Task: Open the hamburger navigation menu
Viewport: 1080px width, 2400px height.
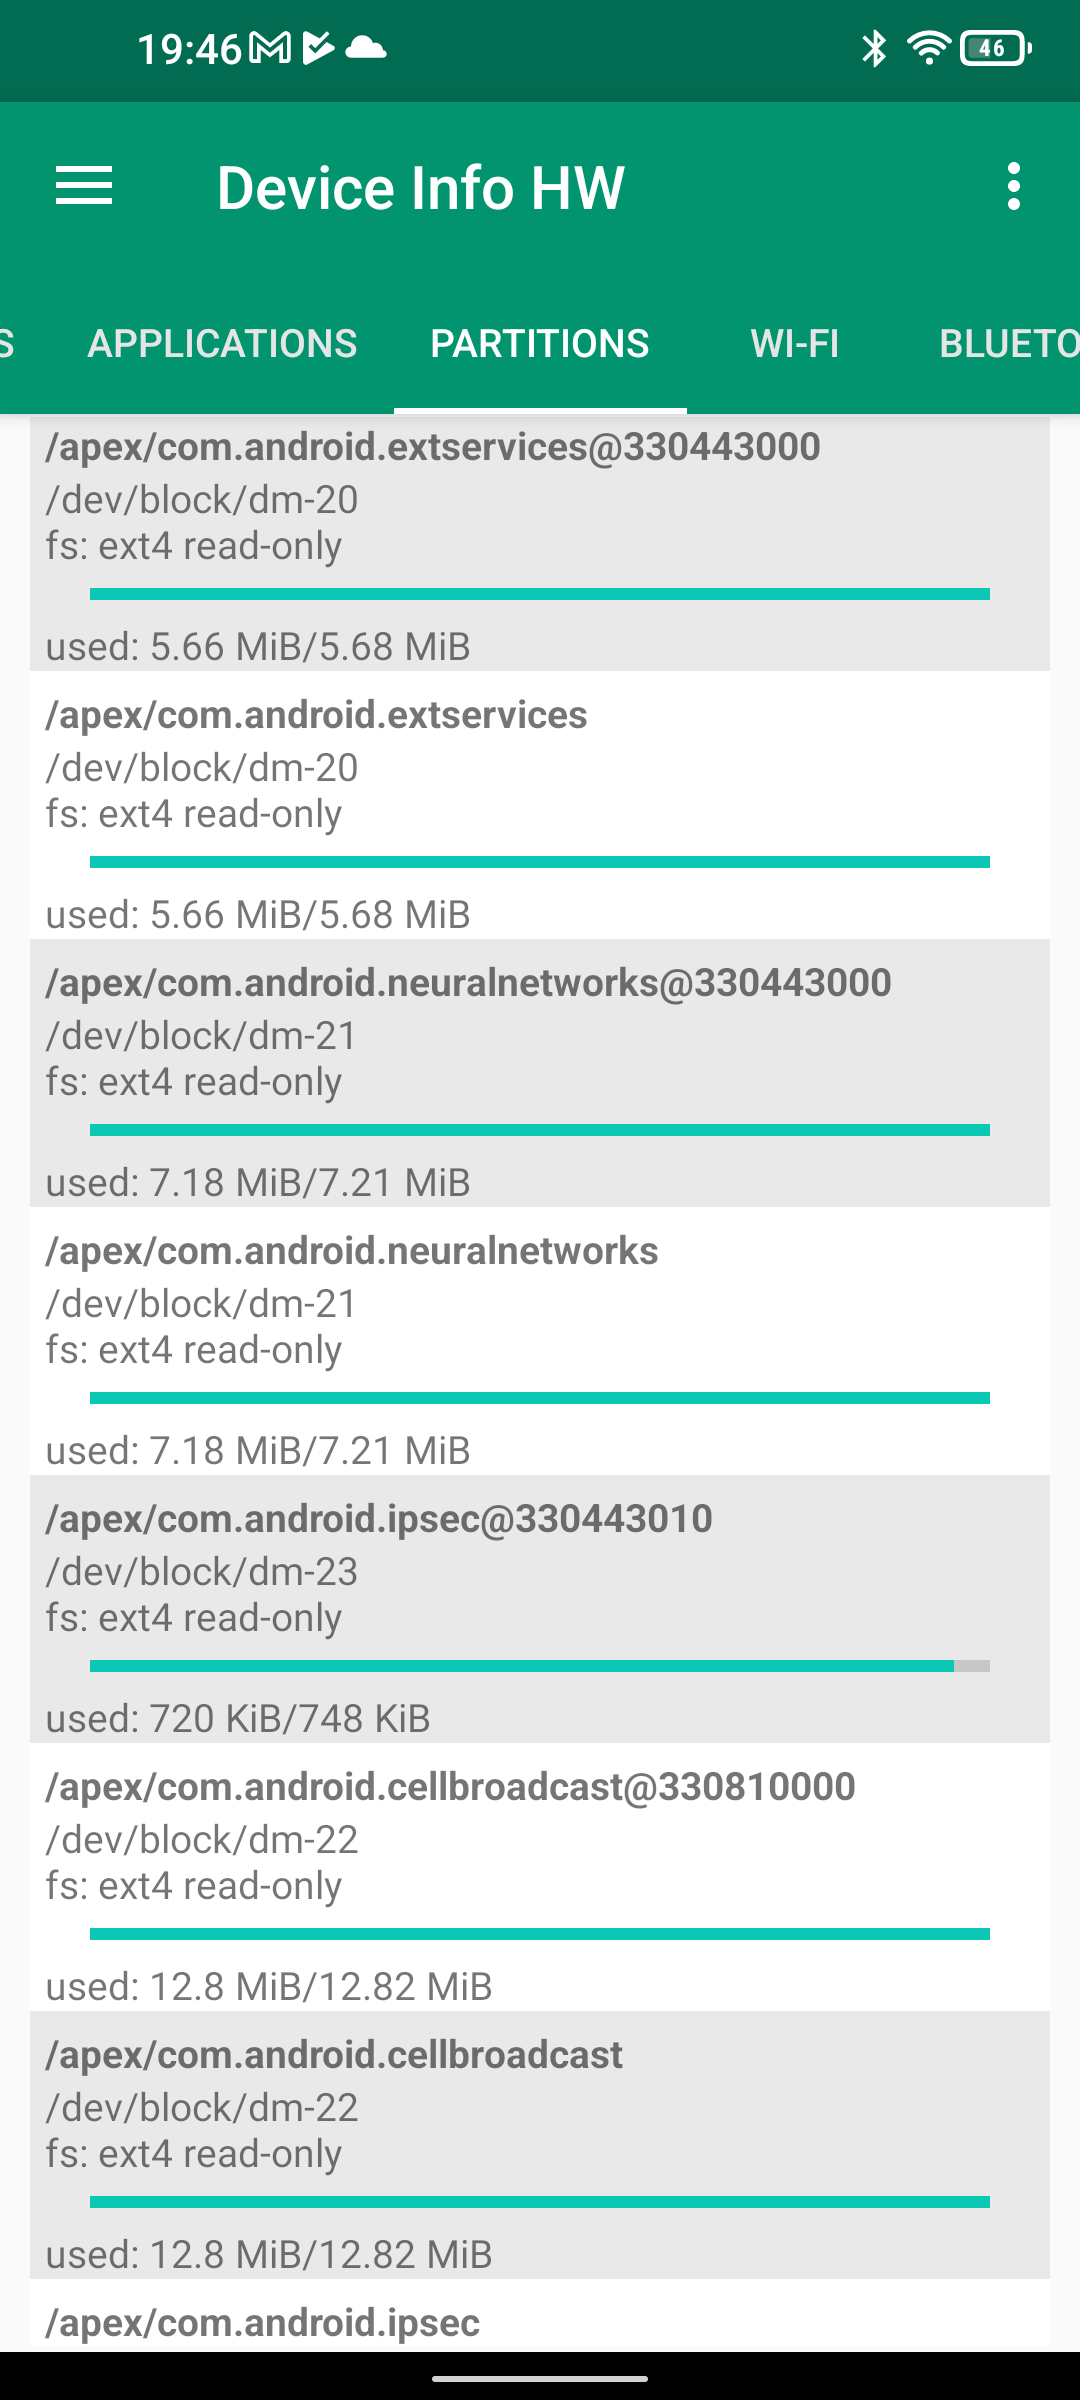Action: [x=84, y=187]
